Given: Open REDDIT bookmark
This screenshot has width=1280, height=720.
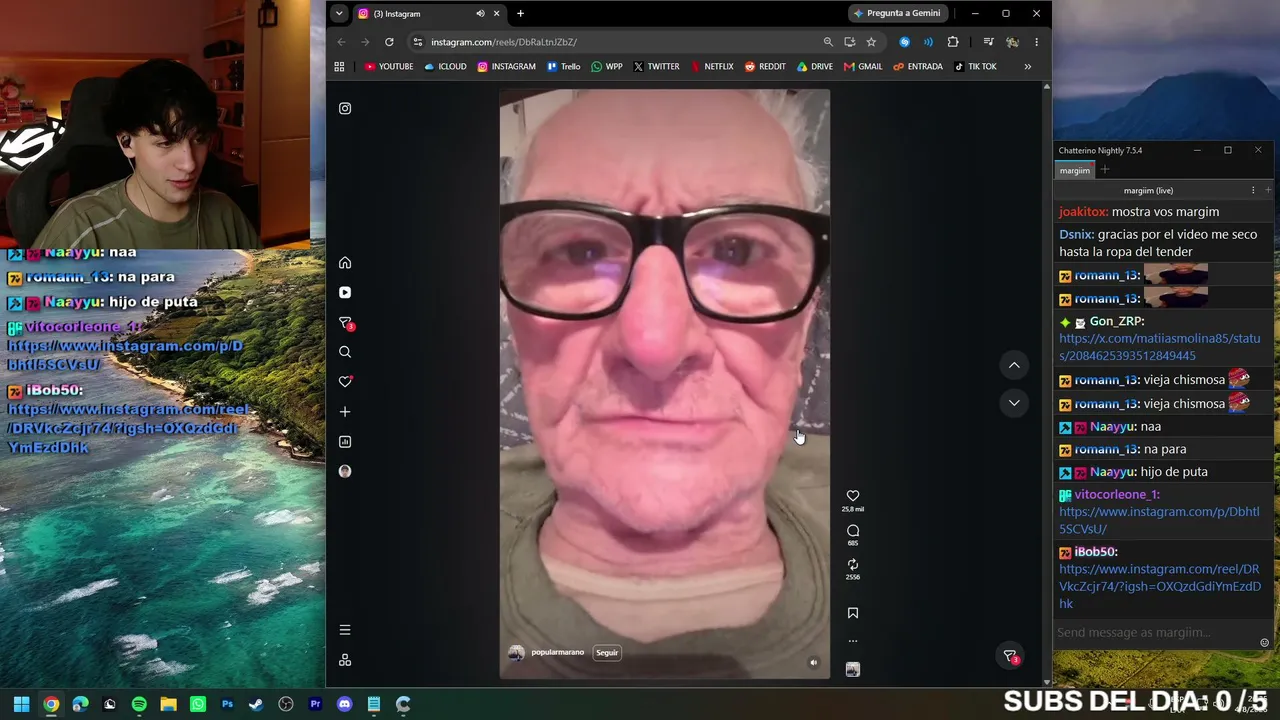Looking at the screenshot, I should [x=765, y=67].
